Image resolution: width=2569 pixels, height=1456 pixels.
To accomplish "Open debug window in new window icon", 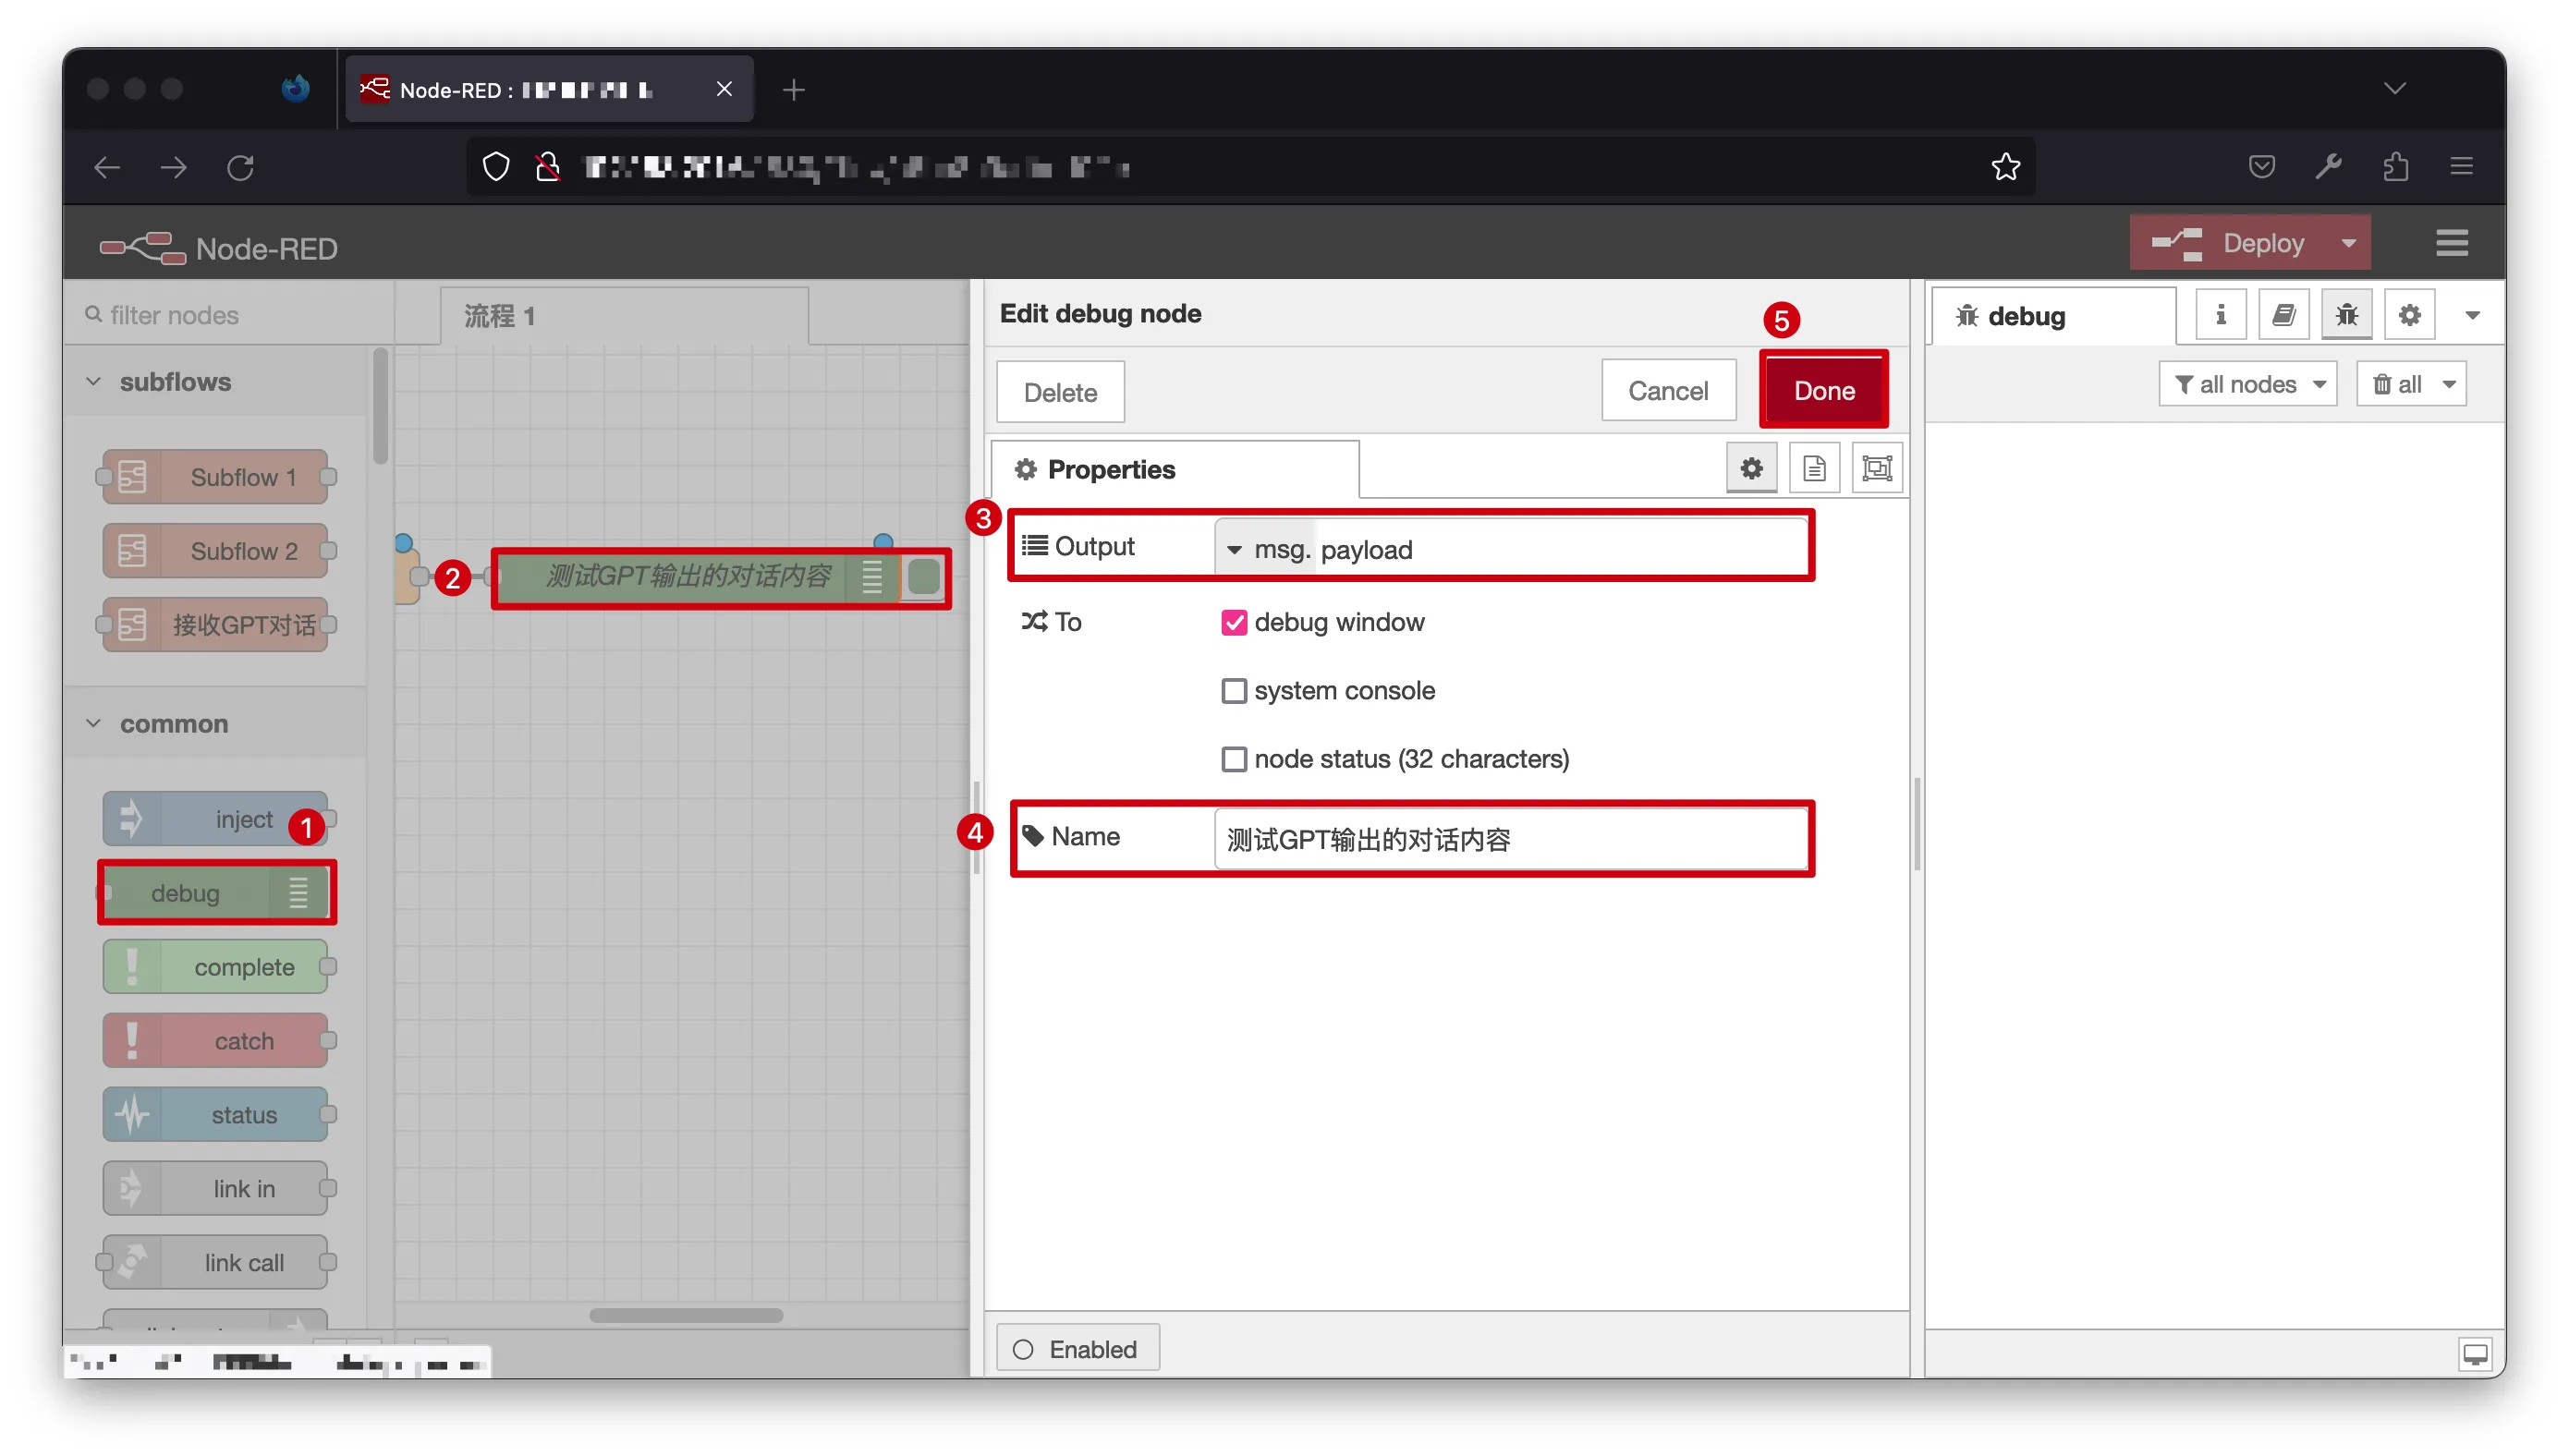I will [x=2474, y=1353].
